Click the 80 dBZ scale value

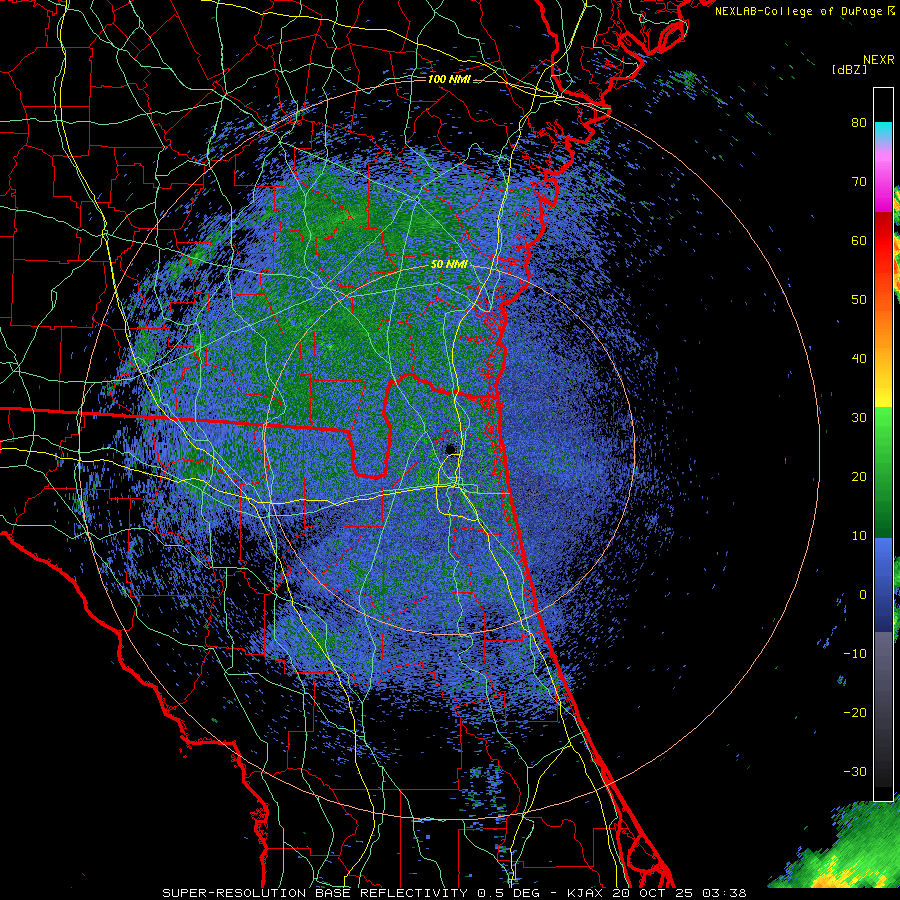[x=859, y=123]
